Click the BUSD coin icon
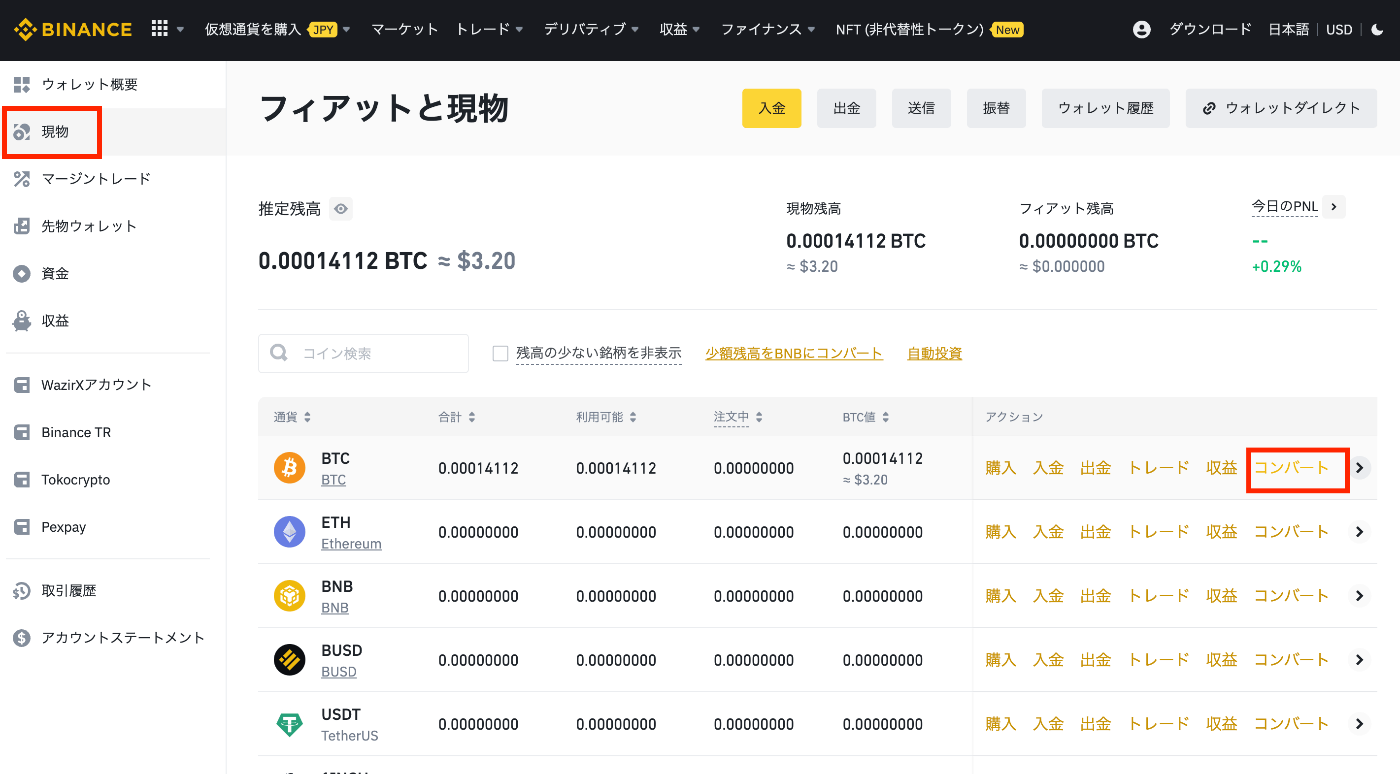This screenshot has width=1400, height=774. point(290,660)
